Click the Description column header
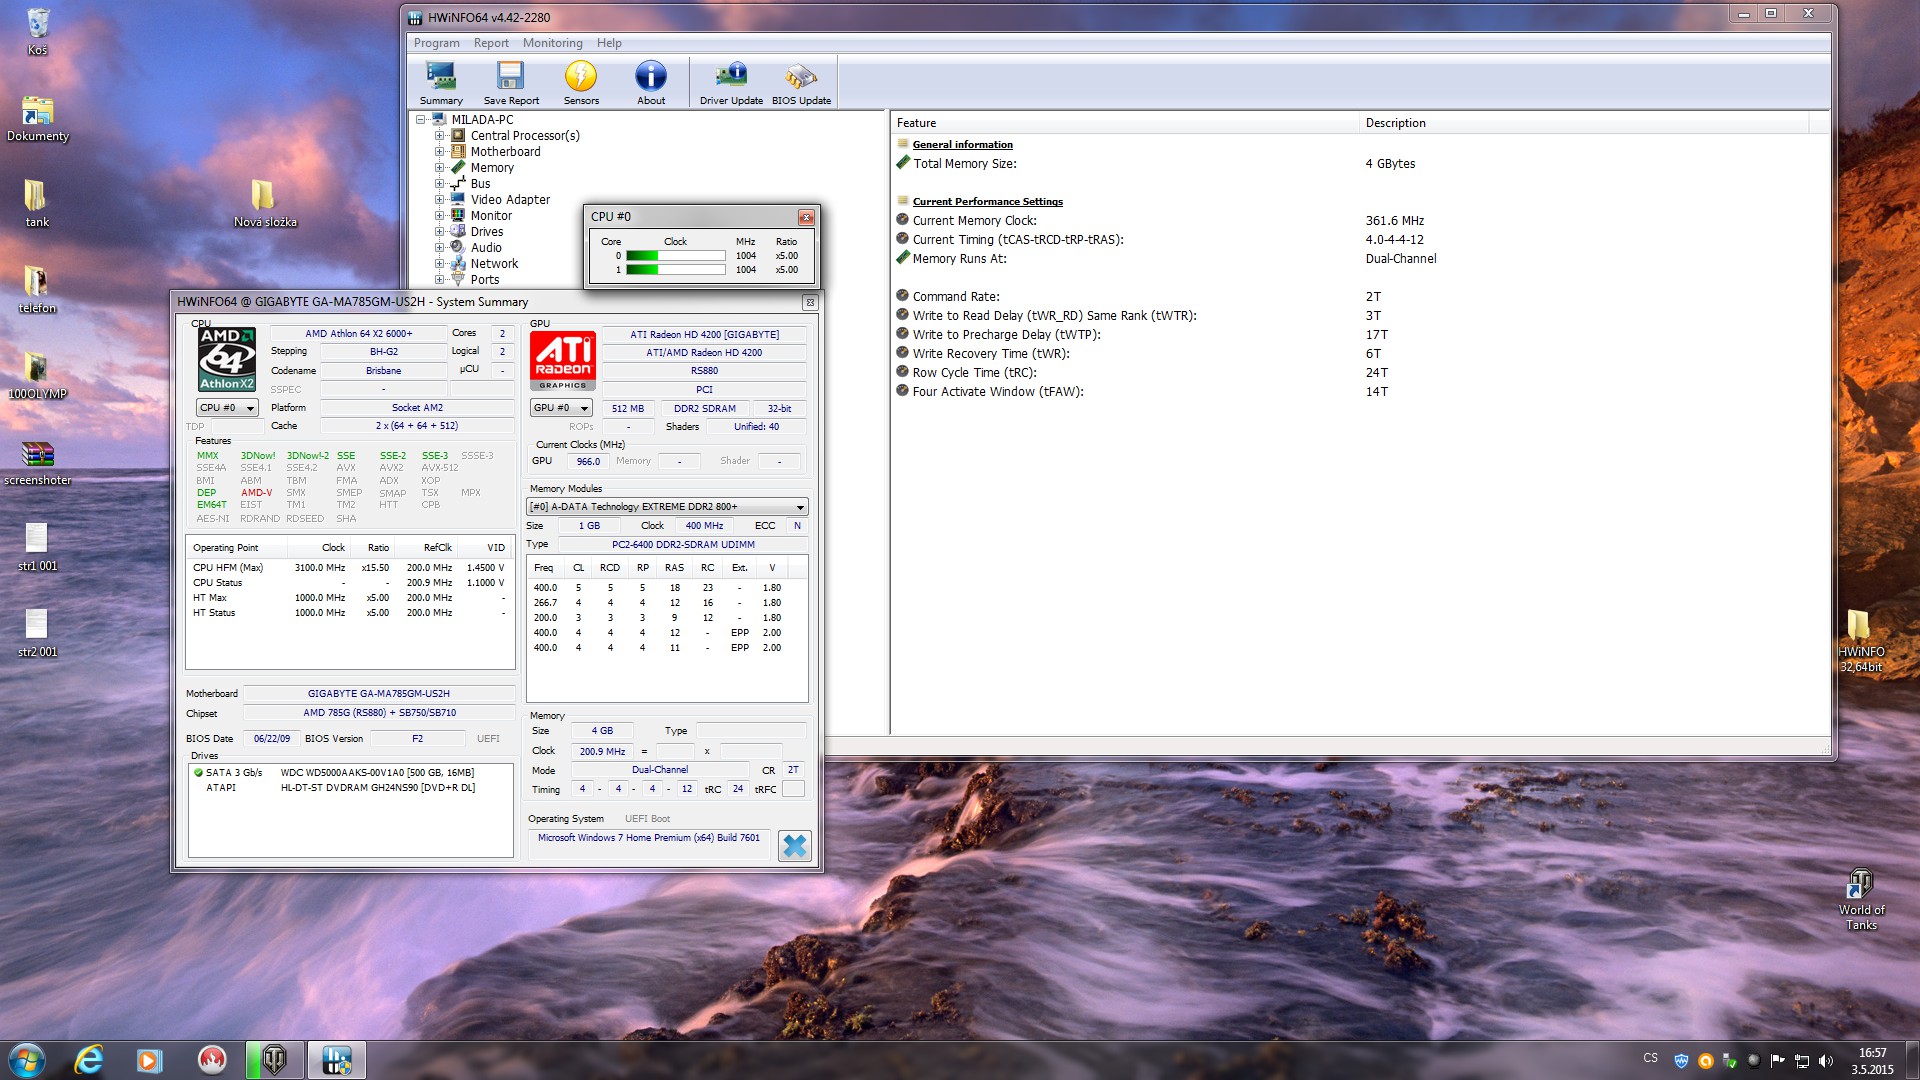 [x=1584, y=123]
